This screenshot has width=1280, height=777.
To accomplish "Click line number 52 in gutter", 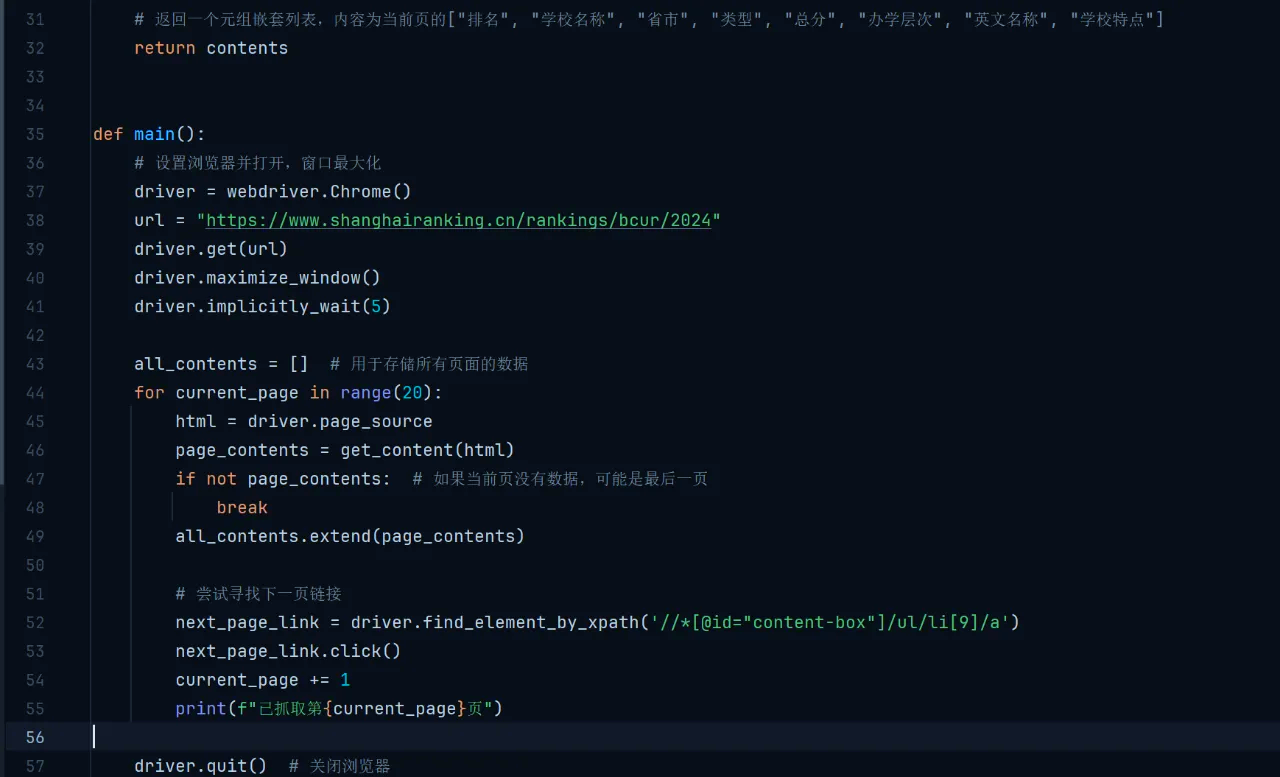I will coord(34,622).
